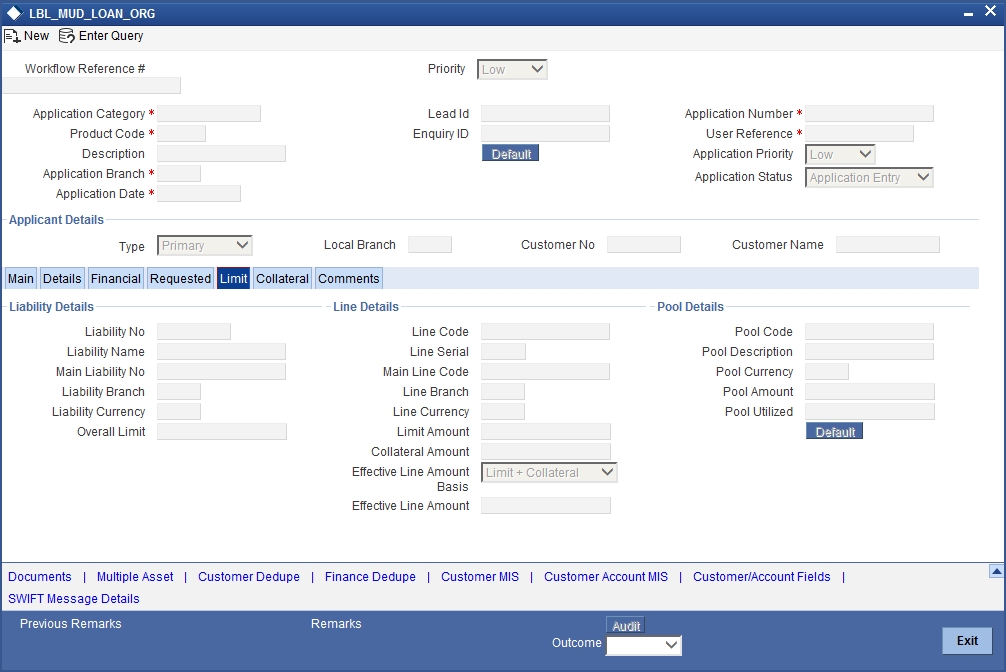Click the Application Category field
This screenshot has width=1006, height=672.
pyautogui.click(x=209, y=114)
